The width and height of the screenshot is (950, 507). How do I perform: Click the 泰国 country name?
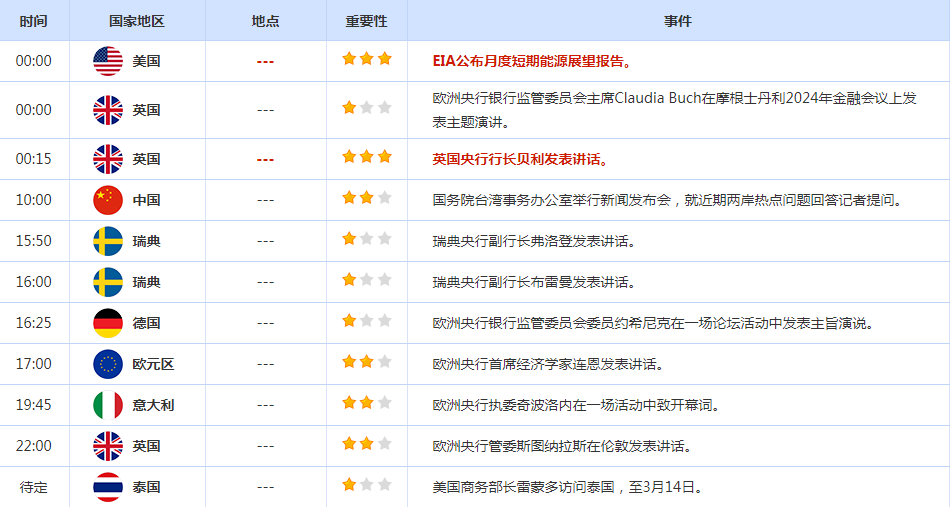(x=147, y=487)
